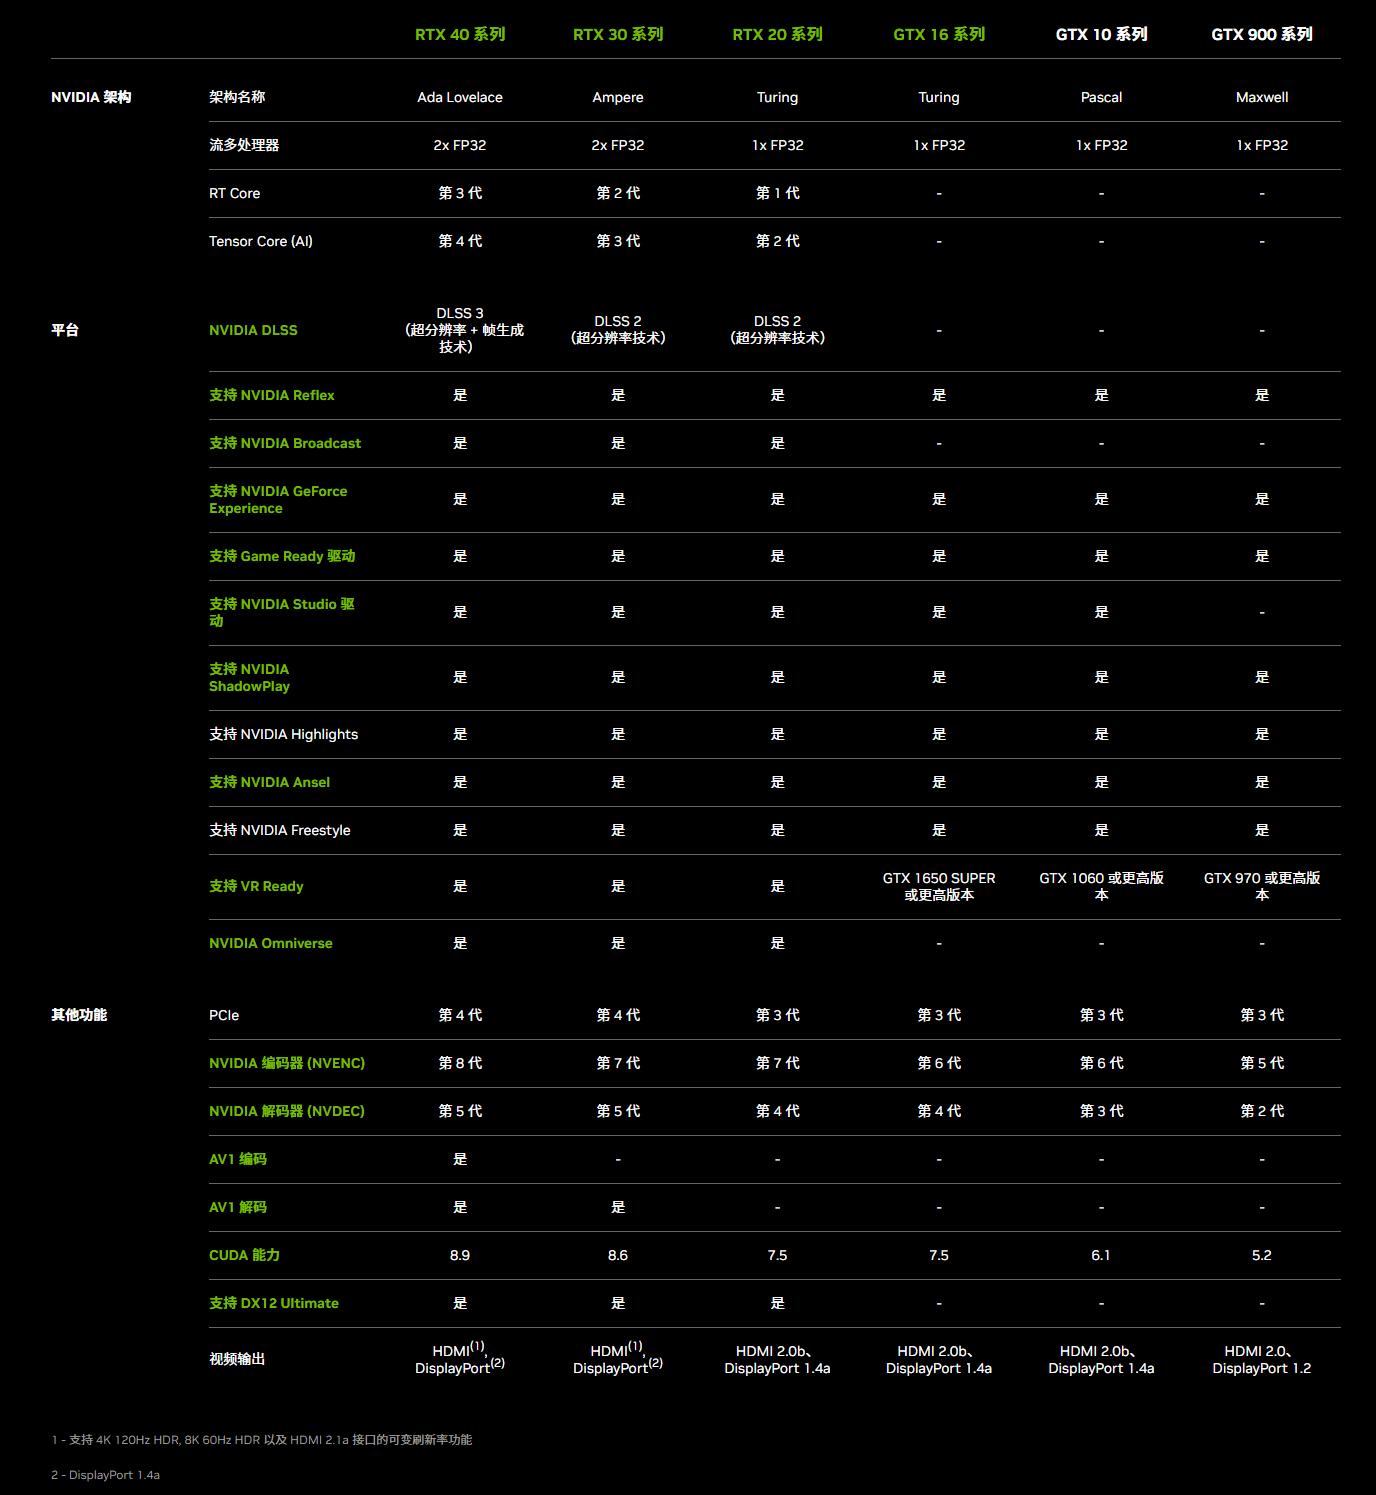This screenshot has height=1495, width=1376.
Task: Open the 支持 NVIDIA Ansel link
Action: [x=269, y=782]
